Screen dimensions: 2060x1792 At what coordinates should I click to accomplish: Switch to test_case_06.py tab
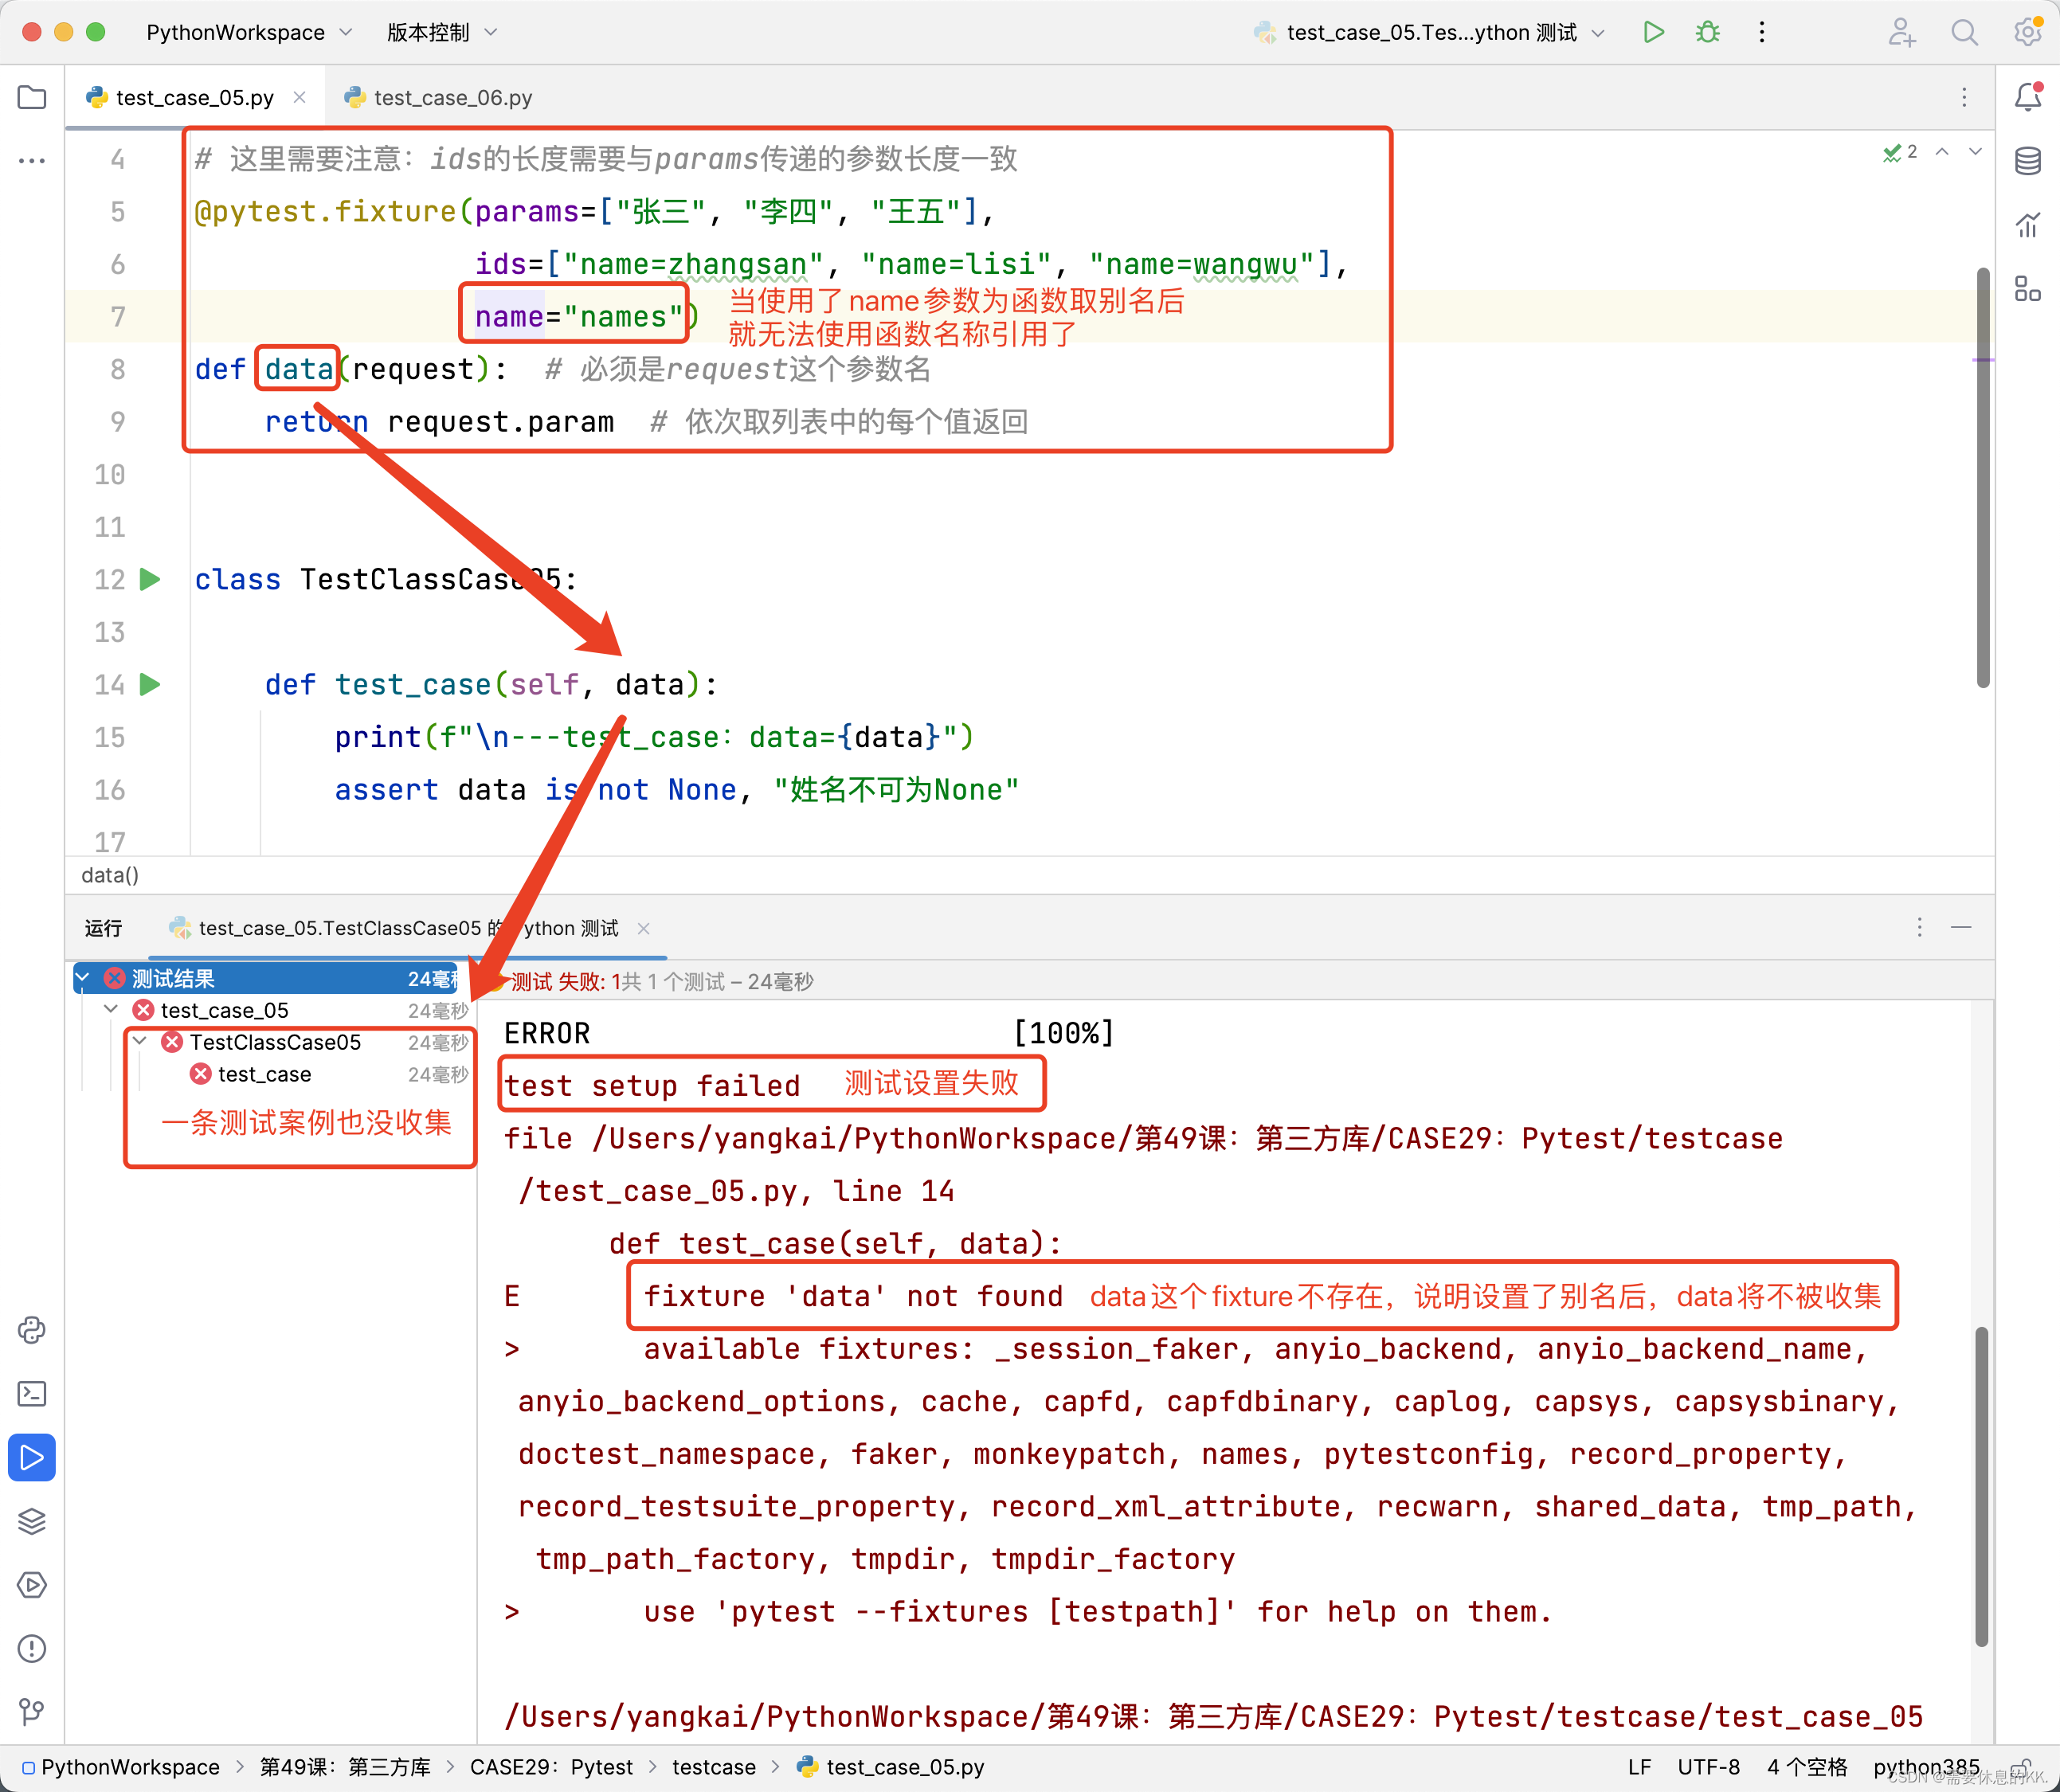pyautogui.click(x=438, y=97)
